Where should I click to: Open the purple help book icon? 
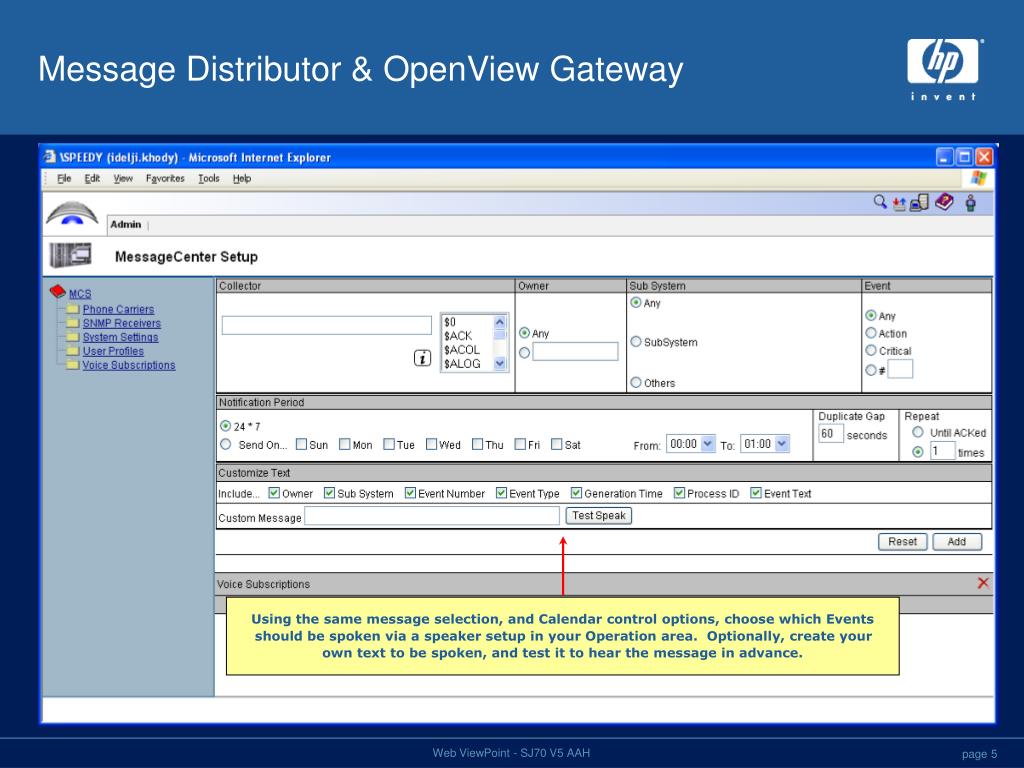[944, 202]
